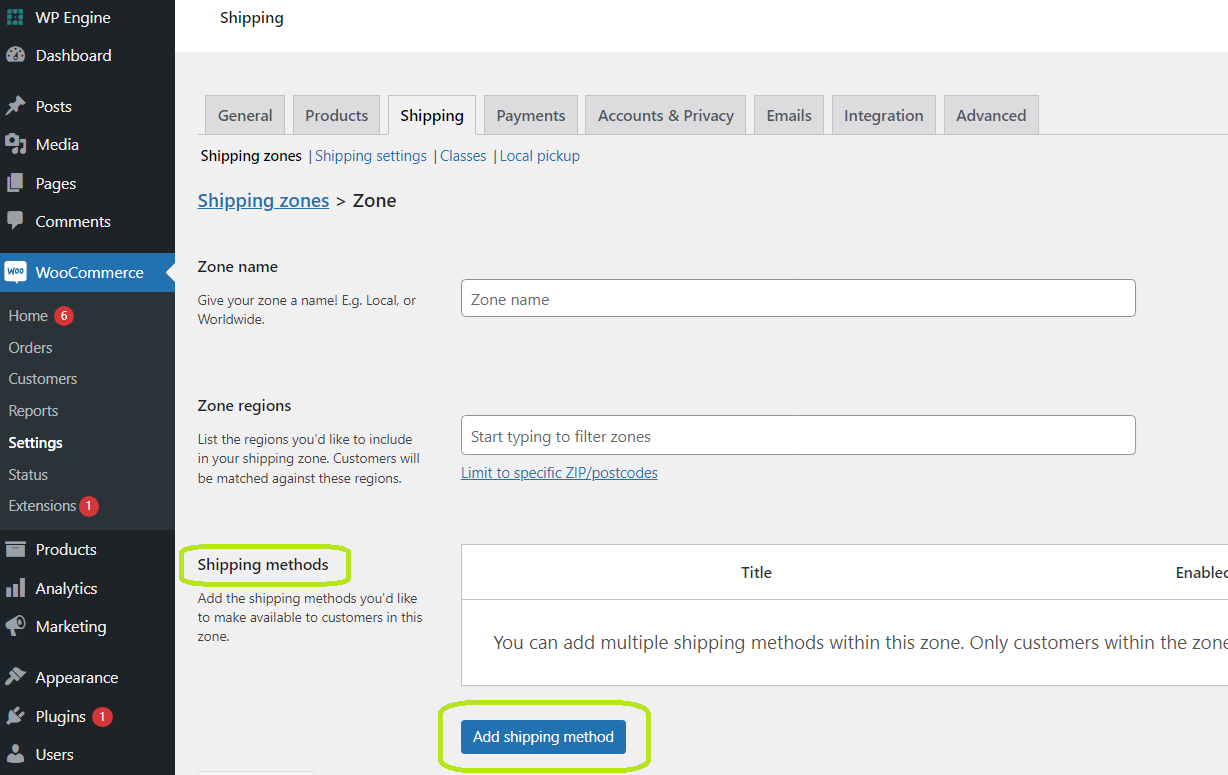Open the Plugins plug icon

click(x=15, y=716)
